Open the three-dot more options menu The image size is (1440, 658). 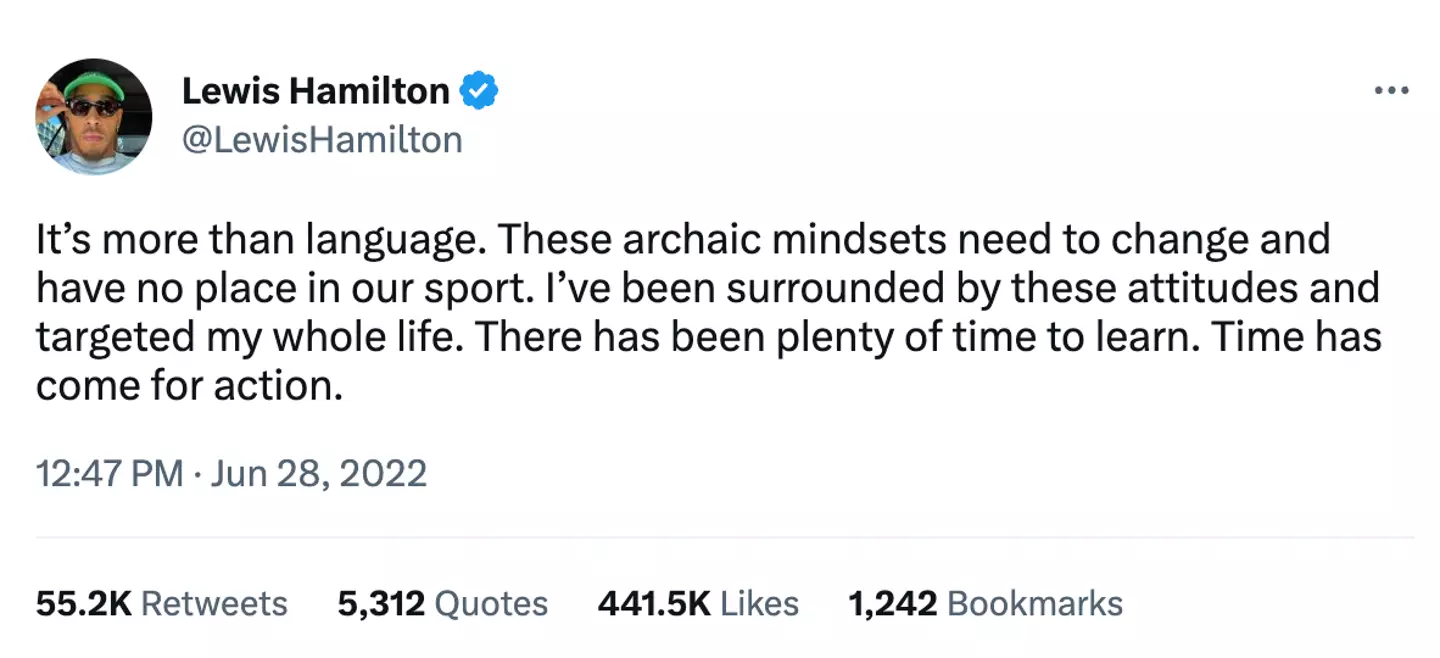pos(1391,91)
